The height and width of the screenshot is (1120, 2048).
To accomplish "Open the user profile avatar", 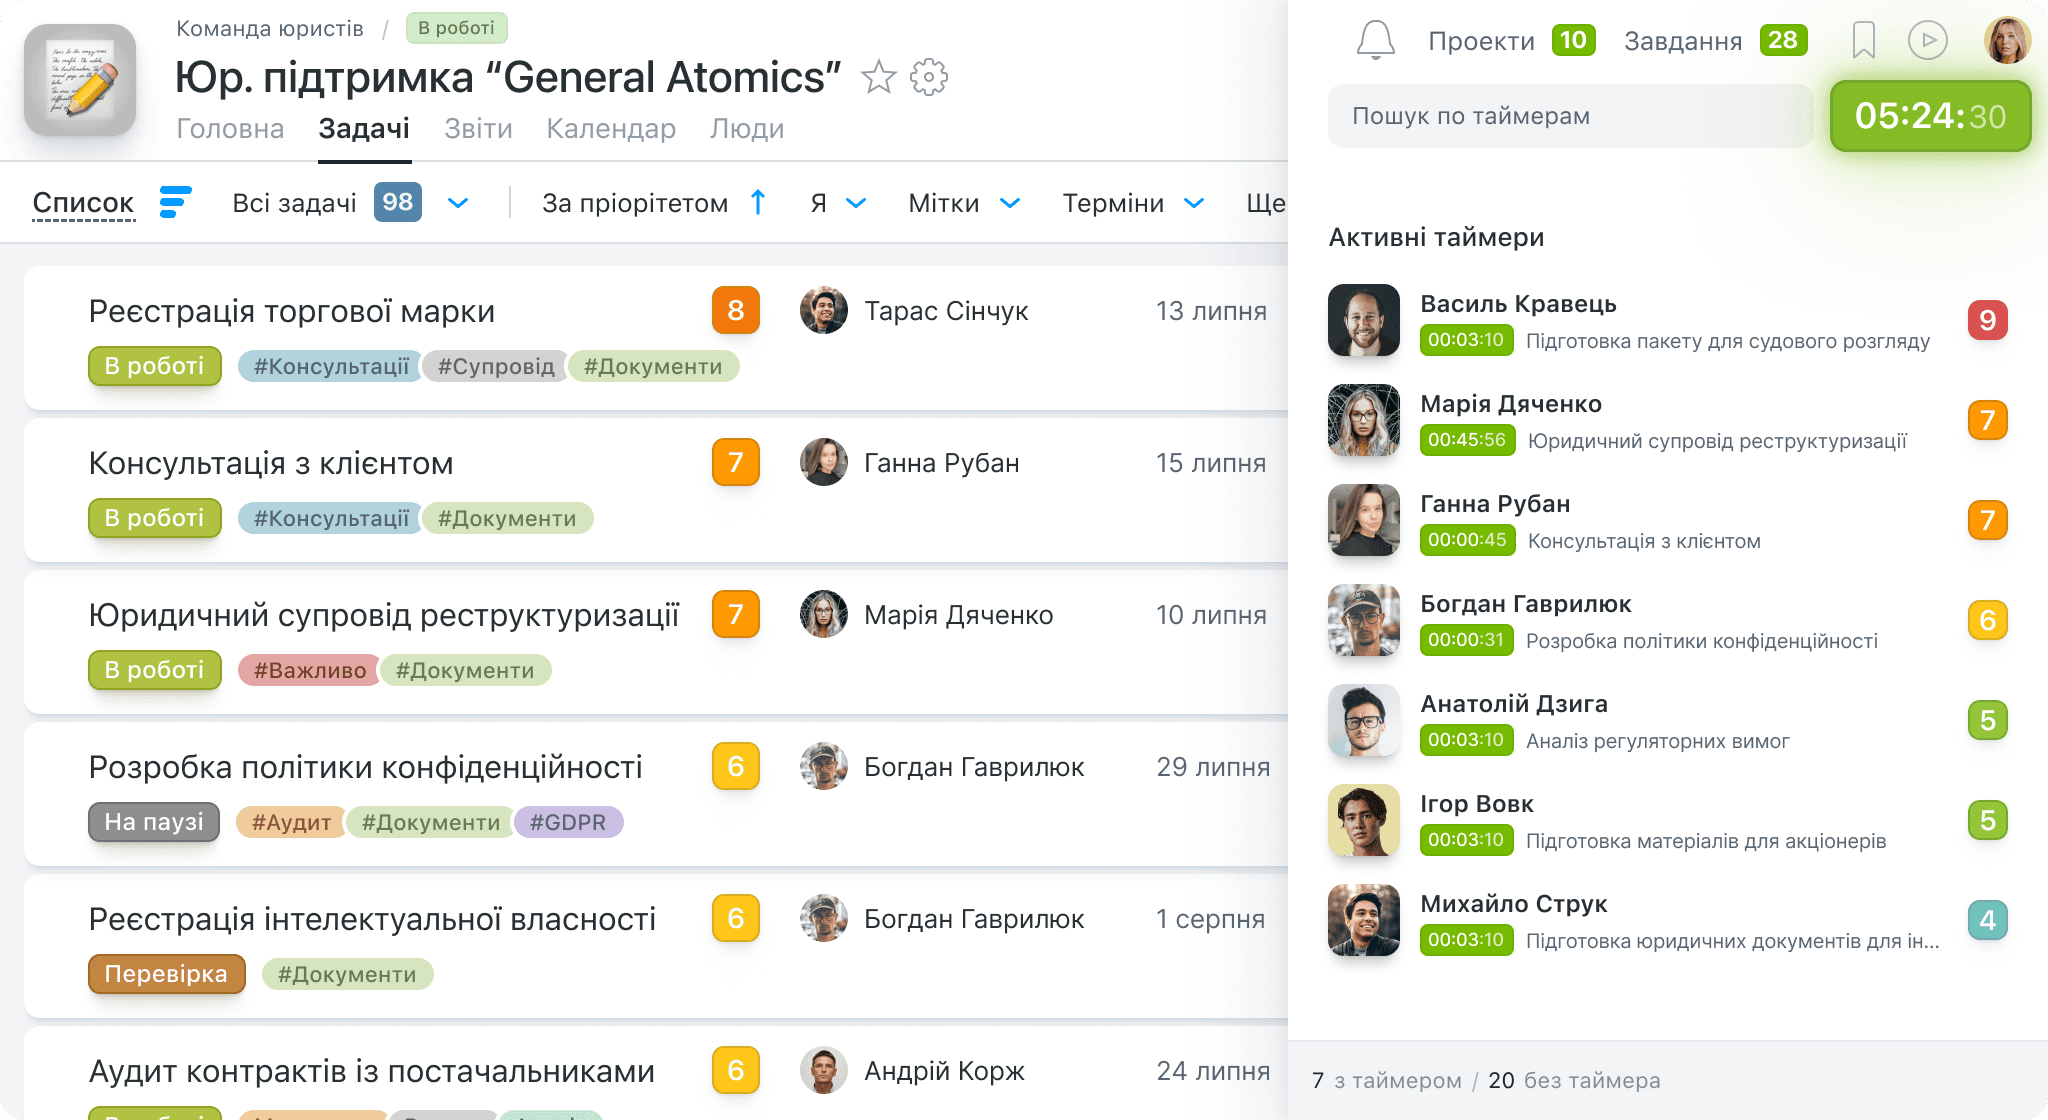I will pyautogui.click(x=2007, y=41).
